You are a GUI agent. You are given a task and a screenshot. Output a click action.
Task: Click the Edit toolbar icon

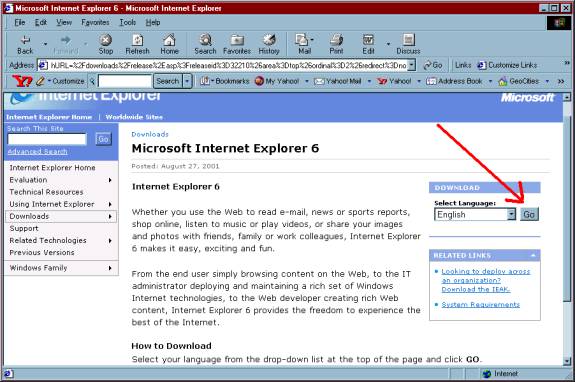click(368, 40)
